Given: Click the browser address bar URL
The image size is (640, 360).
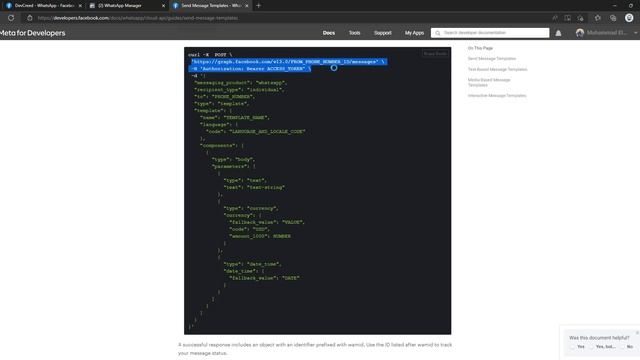Looking at the screenshot, I should (x=138, y=18).
